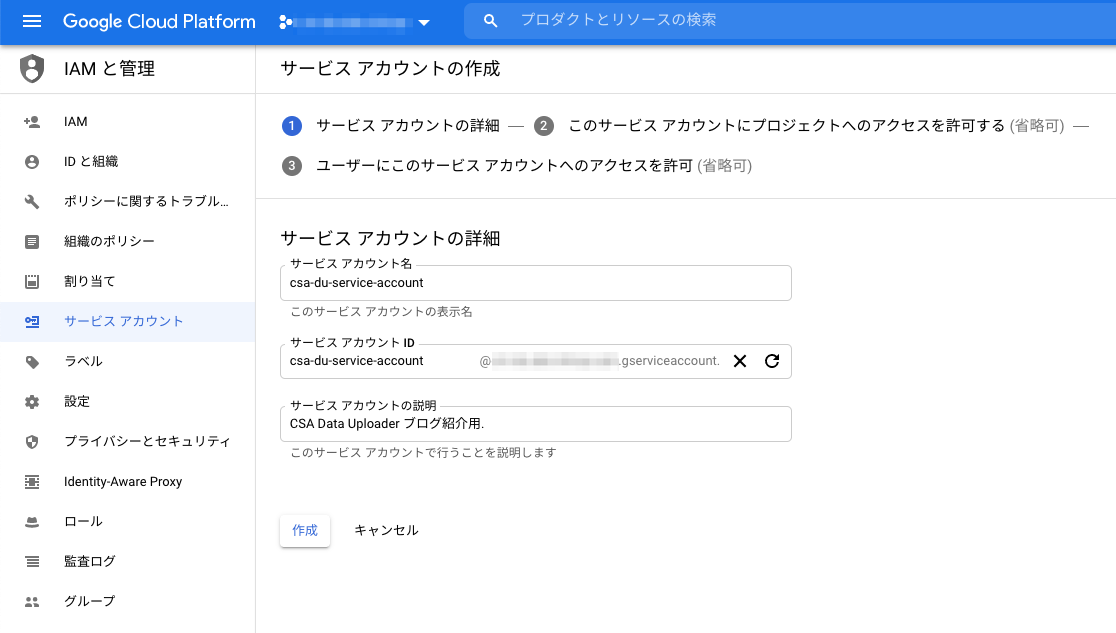Click the project hexagon icon
Image resolution: width=1116 pixels, height=633 pixels.
click(x=285, y=22)
